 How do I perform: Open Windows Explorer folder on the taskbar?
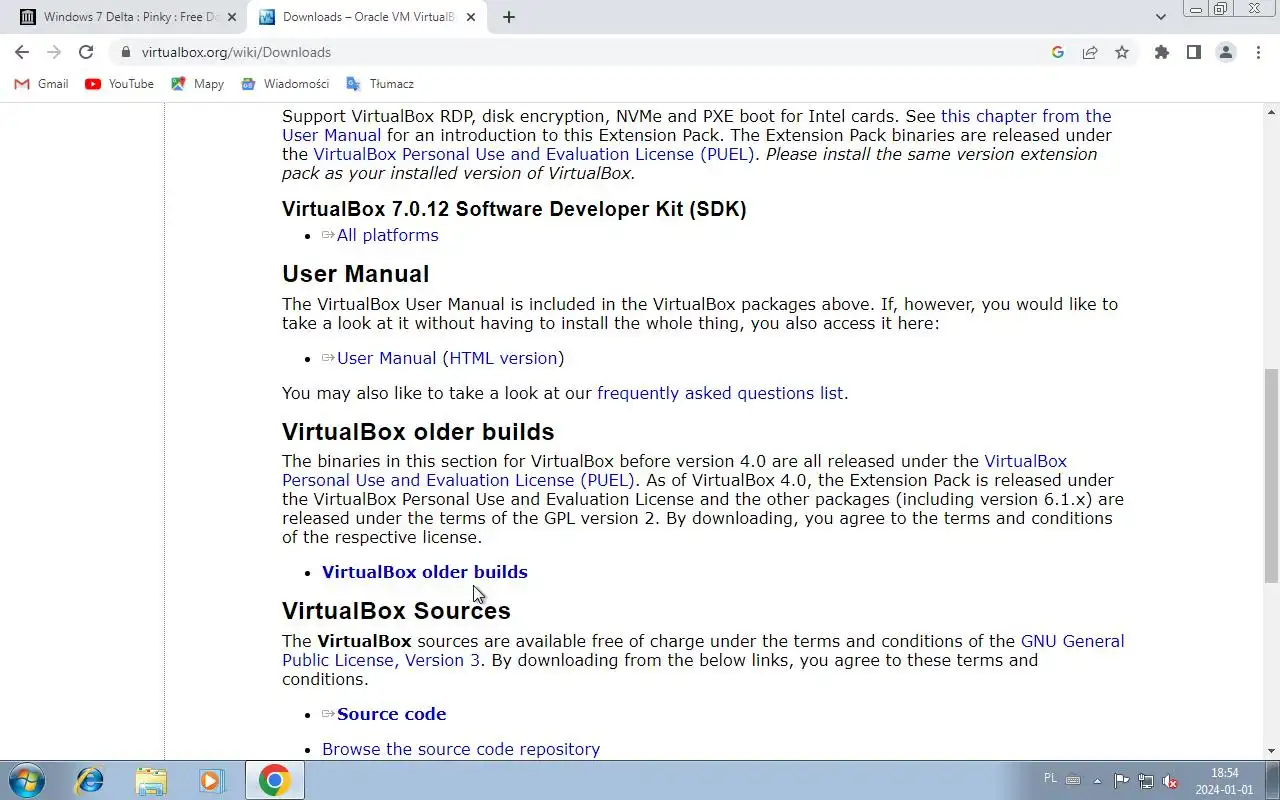point(151,780)
